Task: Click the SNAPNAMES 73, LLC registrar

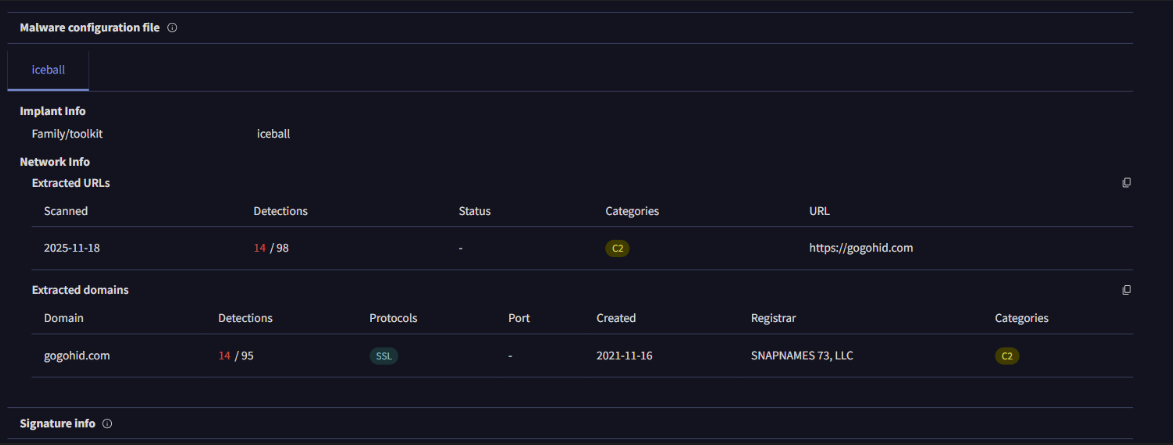Action: point(803,356)
